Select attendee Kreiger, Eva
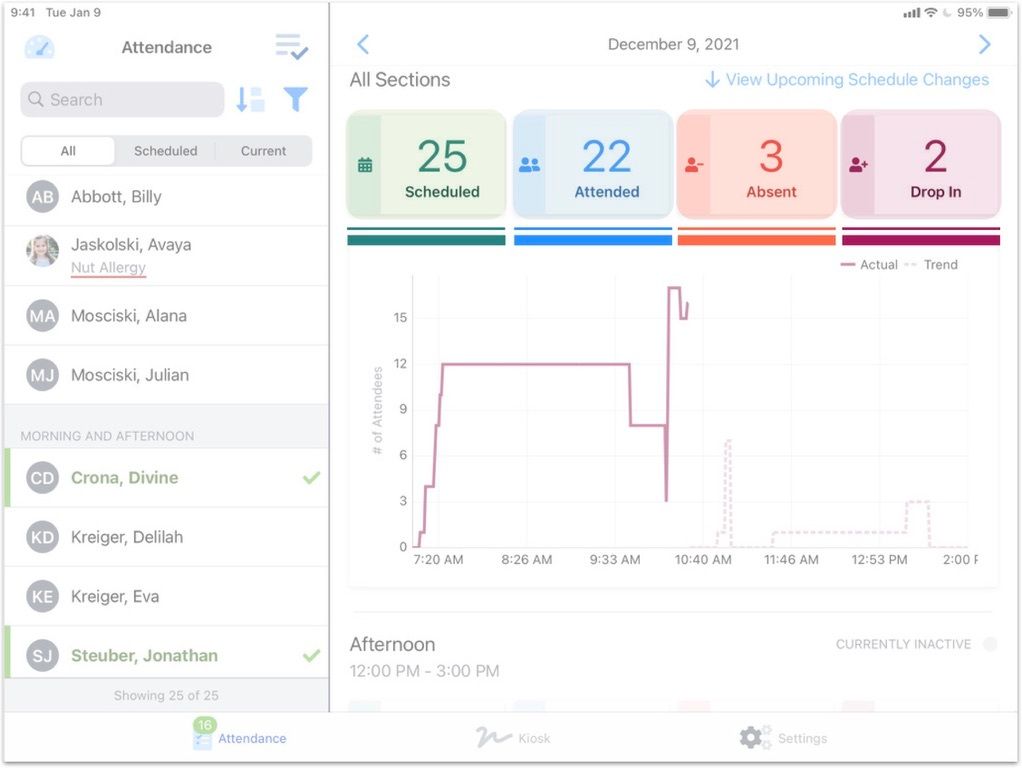 tap(166, 597)
